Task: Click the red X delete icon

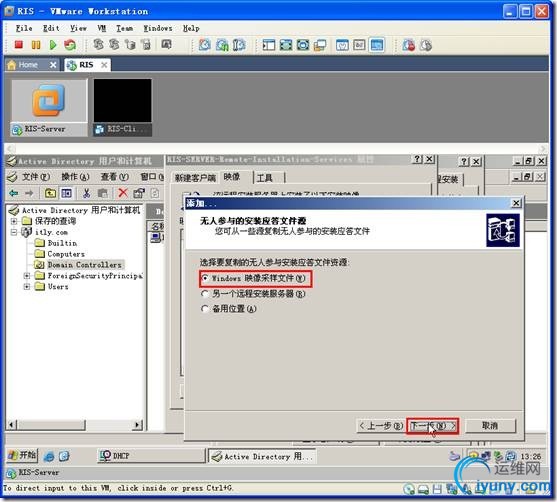Action: [123, 193]
